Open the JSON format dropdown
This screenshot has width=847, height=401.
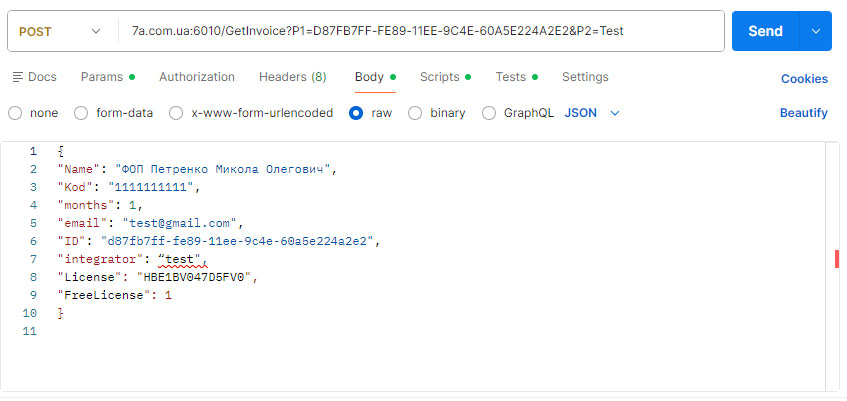pos(592,113)
